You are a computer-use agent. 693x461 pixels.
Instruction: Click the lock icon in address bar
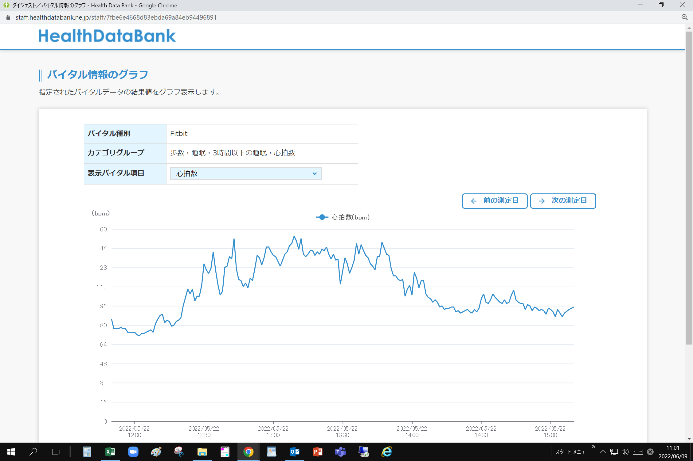click(8, 17)
